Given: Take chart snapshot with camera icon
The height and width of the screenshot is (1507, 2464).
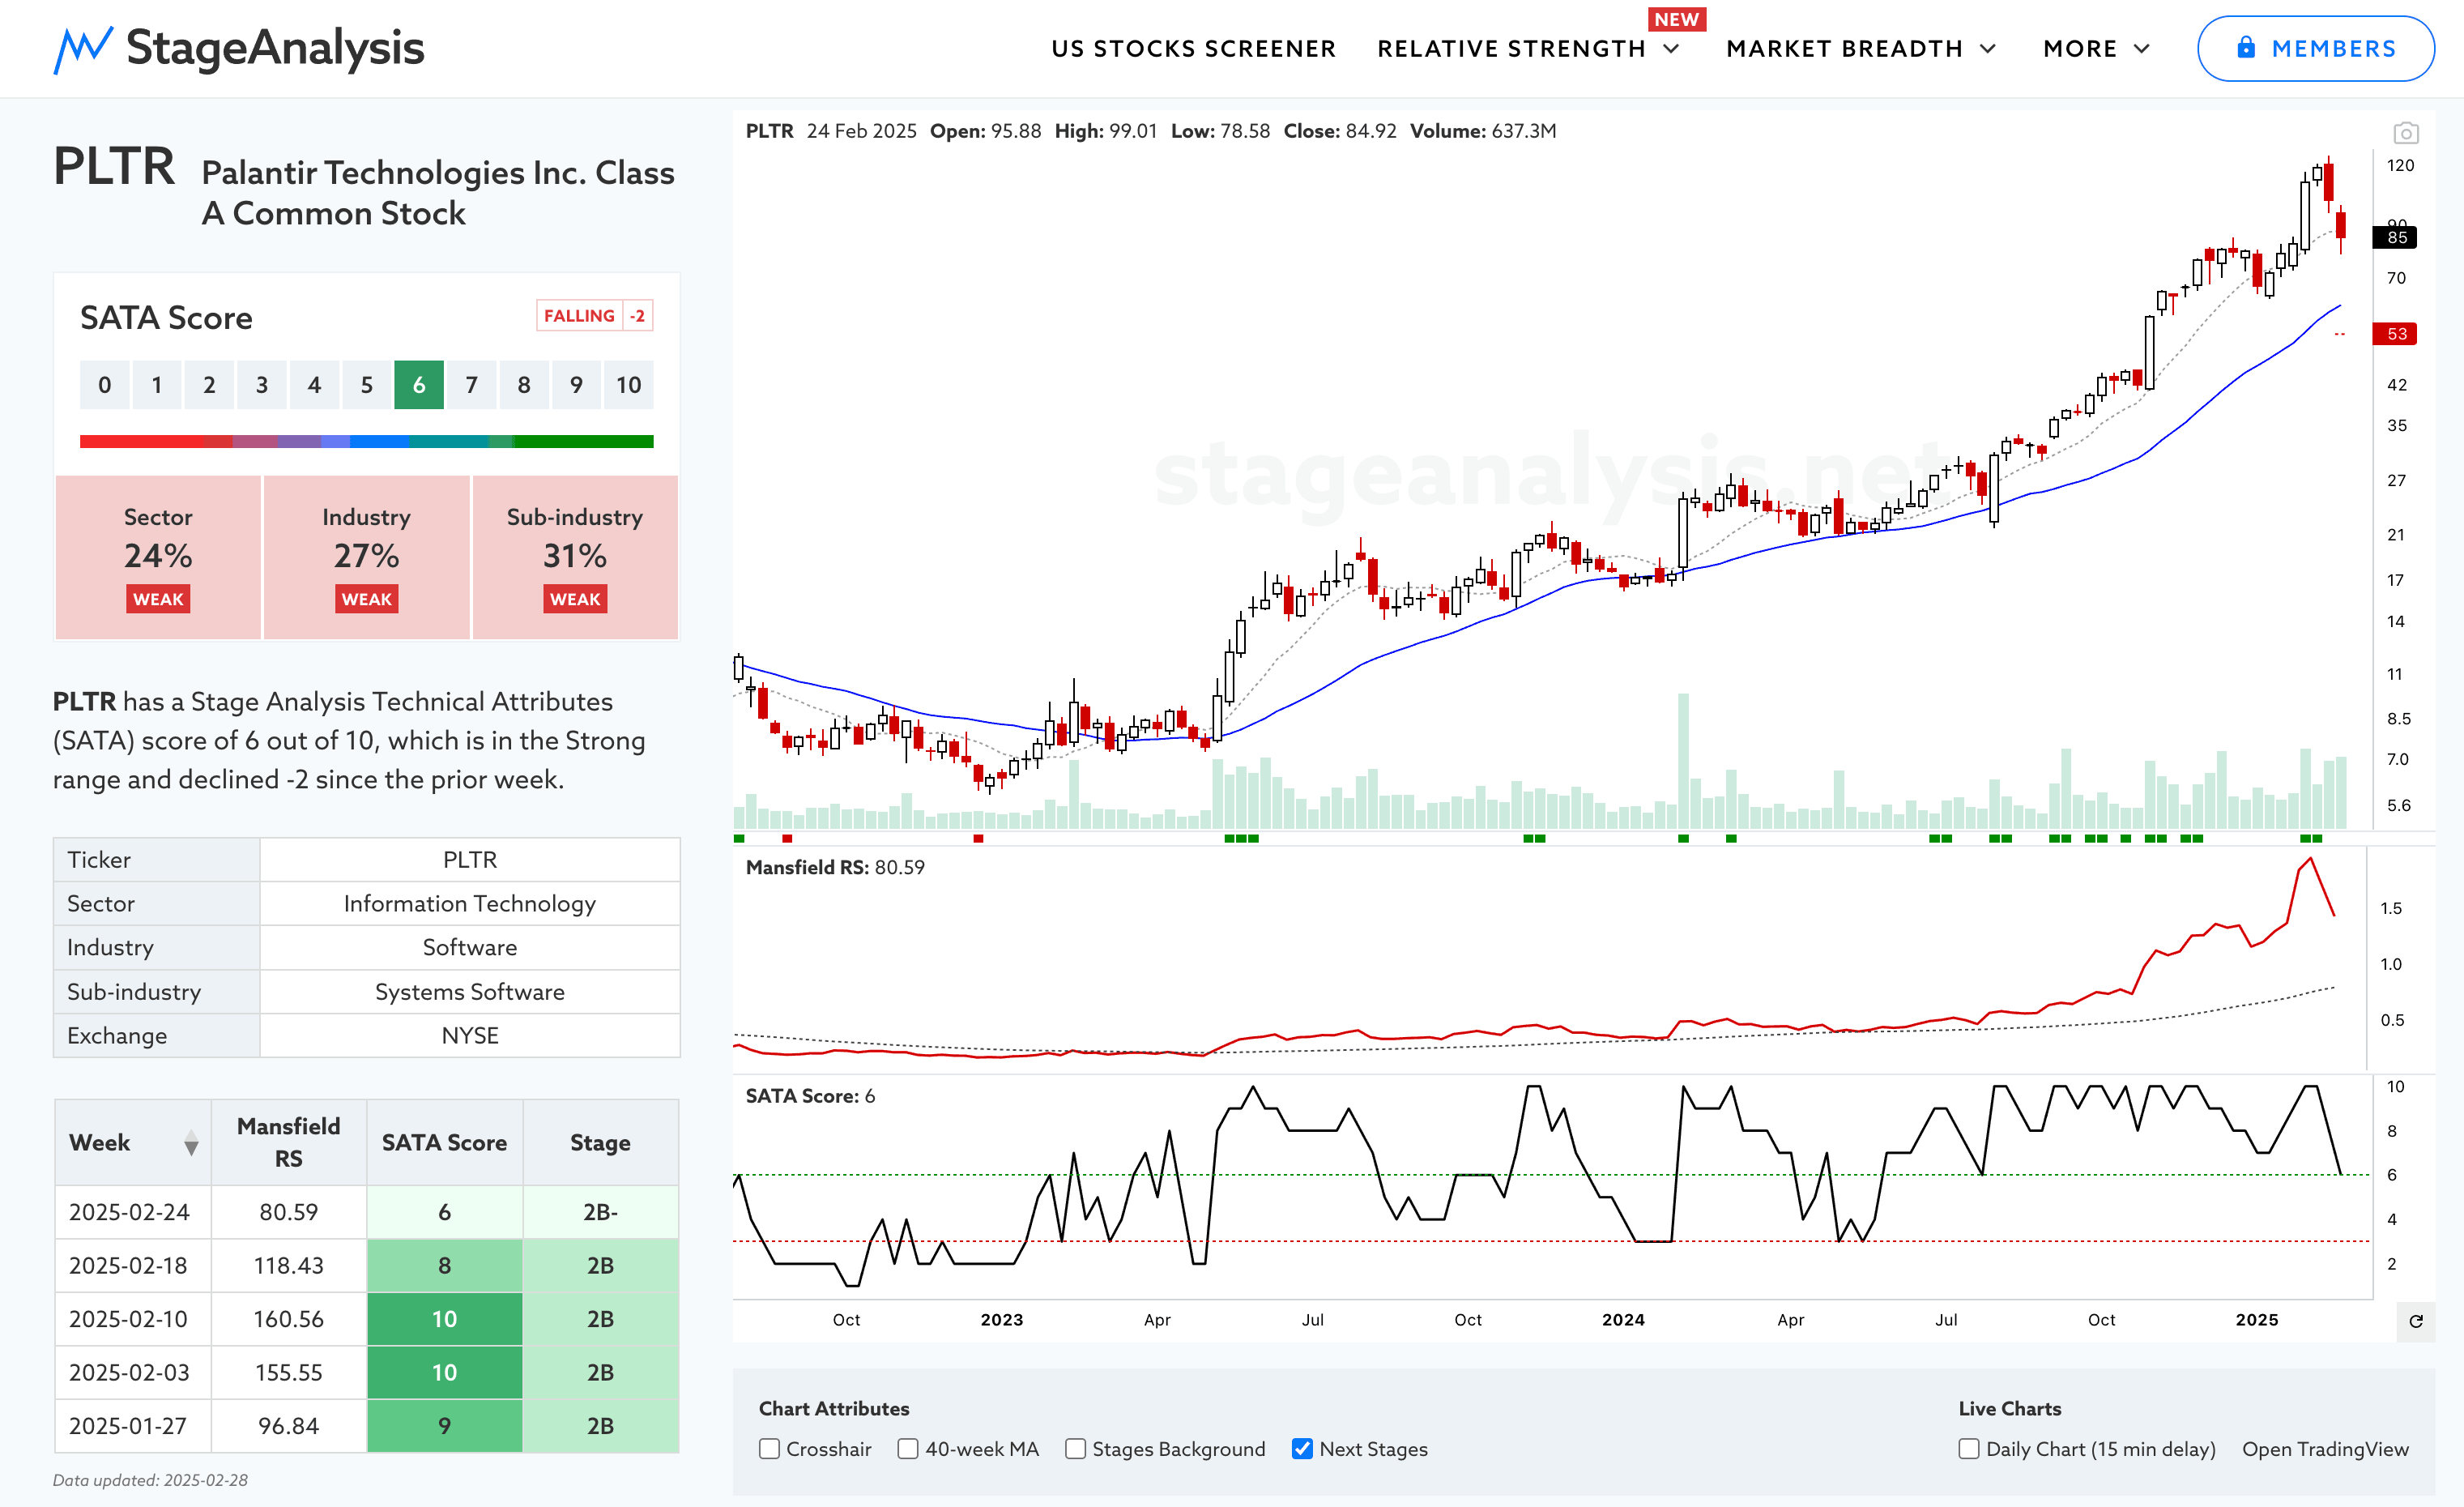Looking at the screenshot, I should [x=2406, y=132].
